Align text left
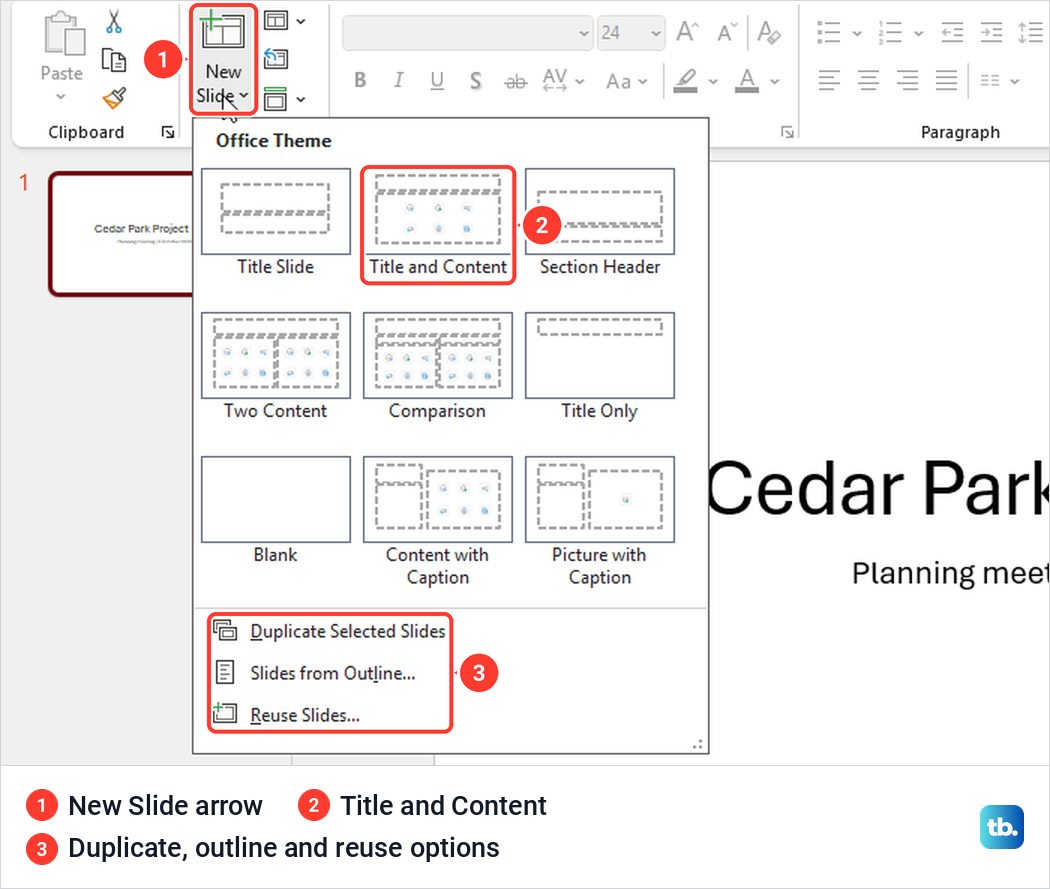Screen dimensions: 1050x889 pos(829,80)
